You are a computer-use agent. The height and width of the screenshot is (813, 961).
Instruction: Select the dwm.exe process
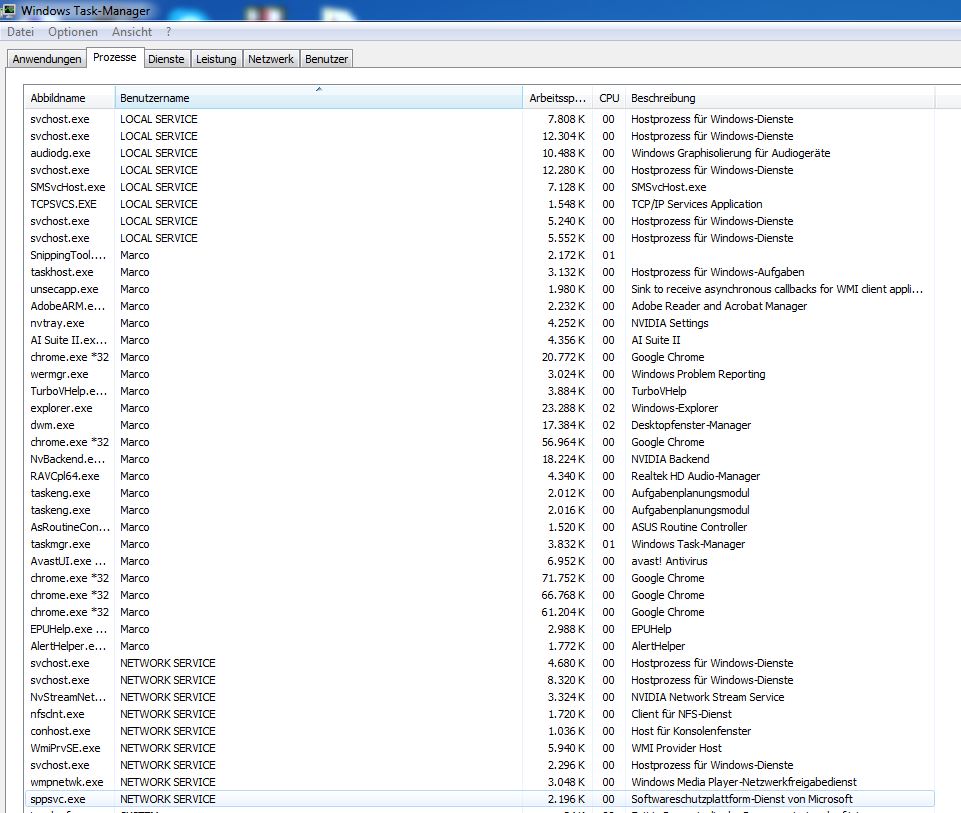point(480,425)
